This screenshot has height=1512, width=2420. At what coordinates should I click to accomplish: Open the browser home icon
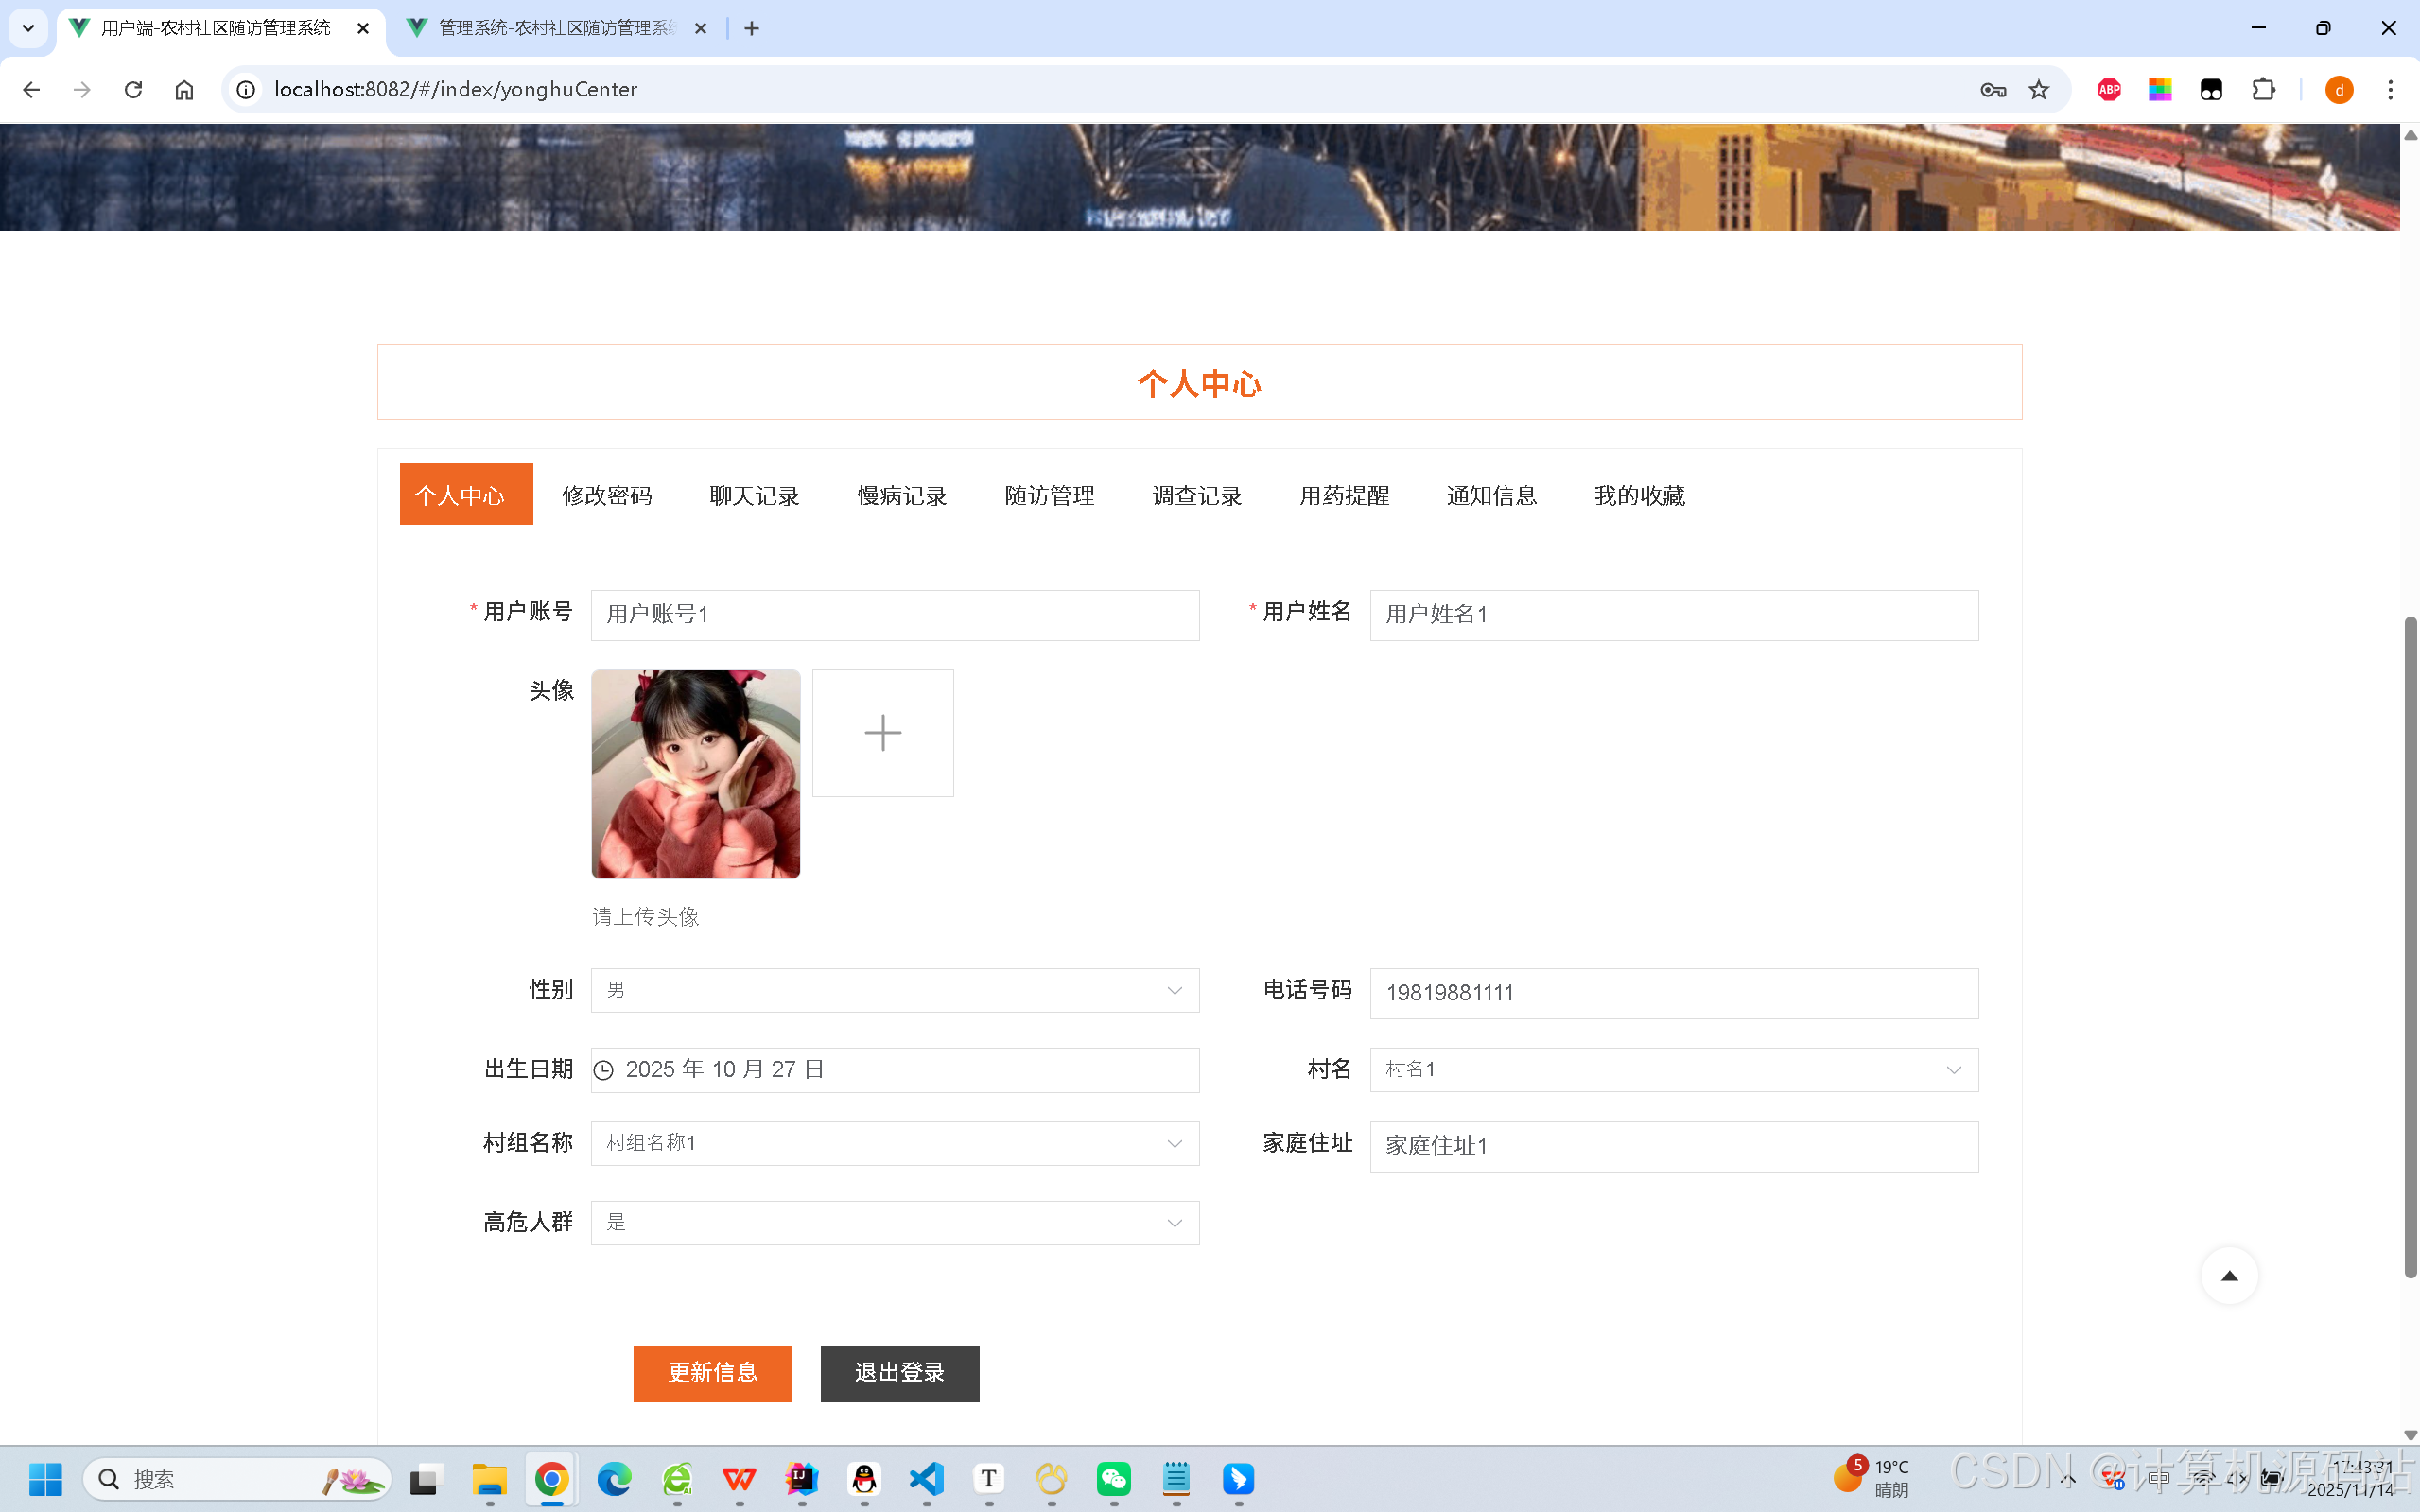[184, 90]
